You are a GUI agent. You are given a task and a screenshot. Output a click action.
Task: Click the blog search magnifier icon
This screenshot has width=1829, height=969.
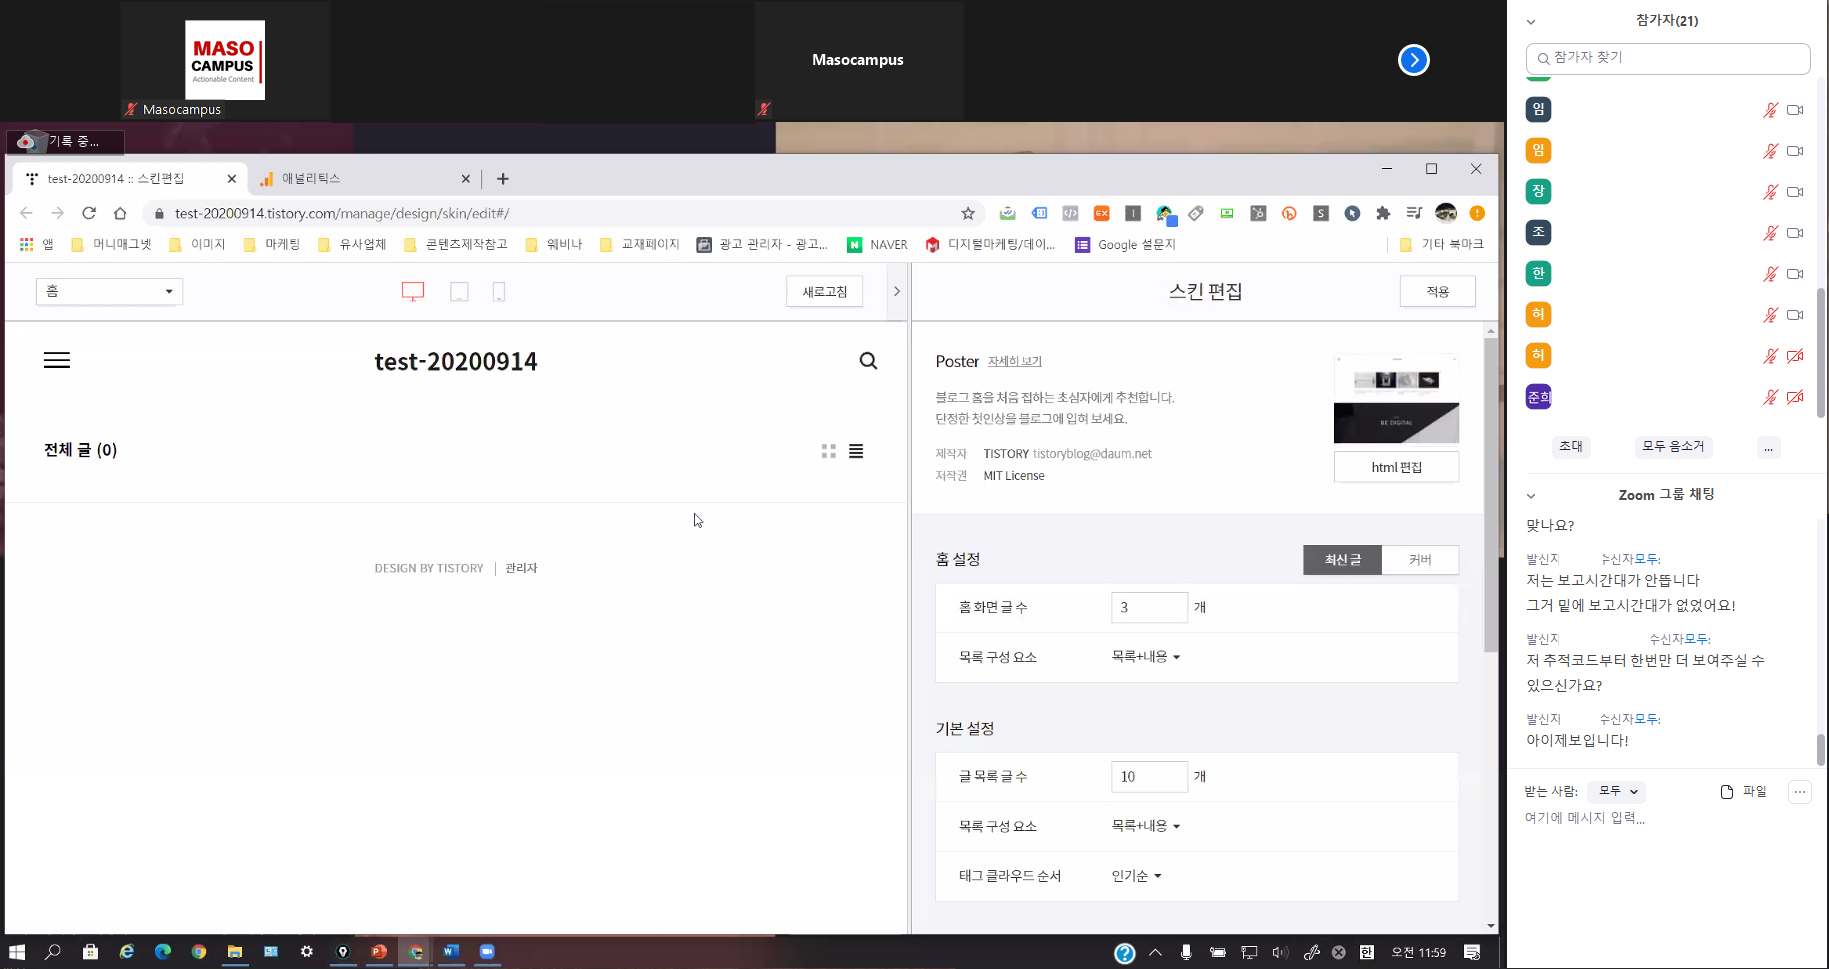pyautogui.click(x=868, y=361)
